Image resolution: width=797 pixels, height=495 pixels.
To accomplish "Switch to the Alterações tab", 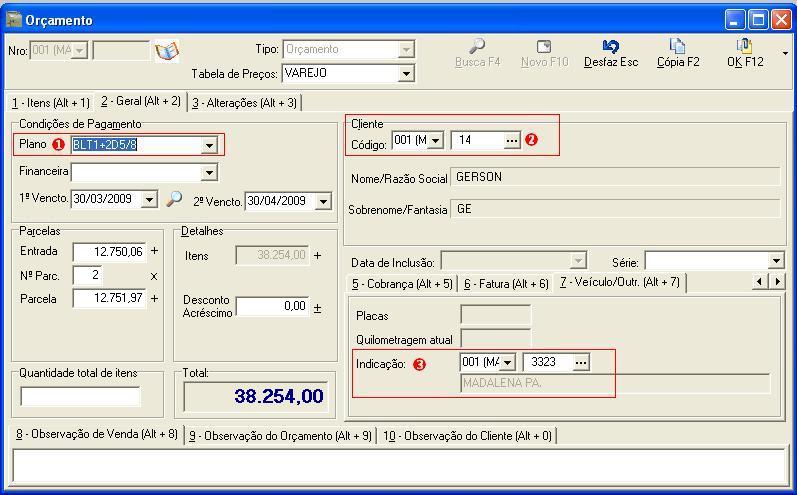I will click(244, 102).
